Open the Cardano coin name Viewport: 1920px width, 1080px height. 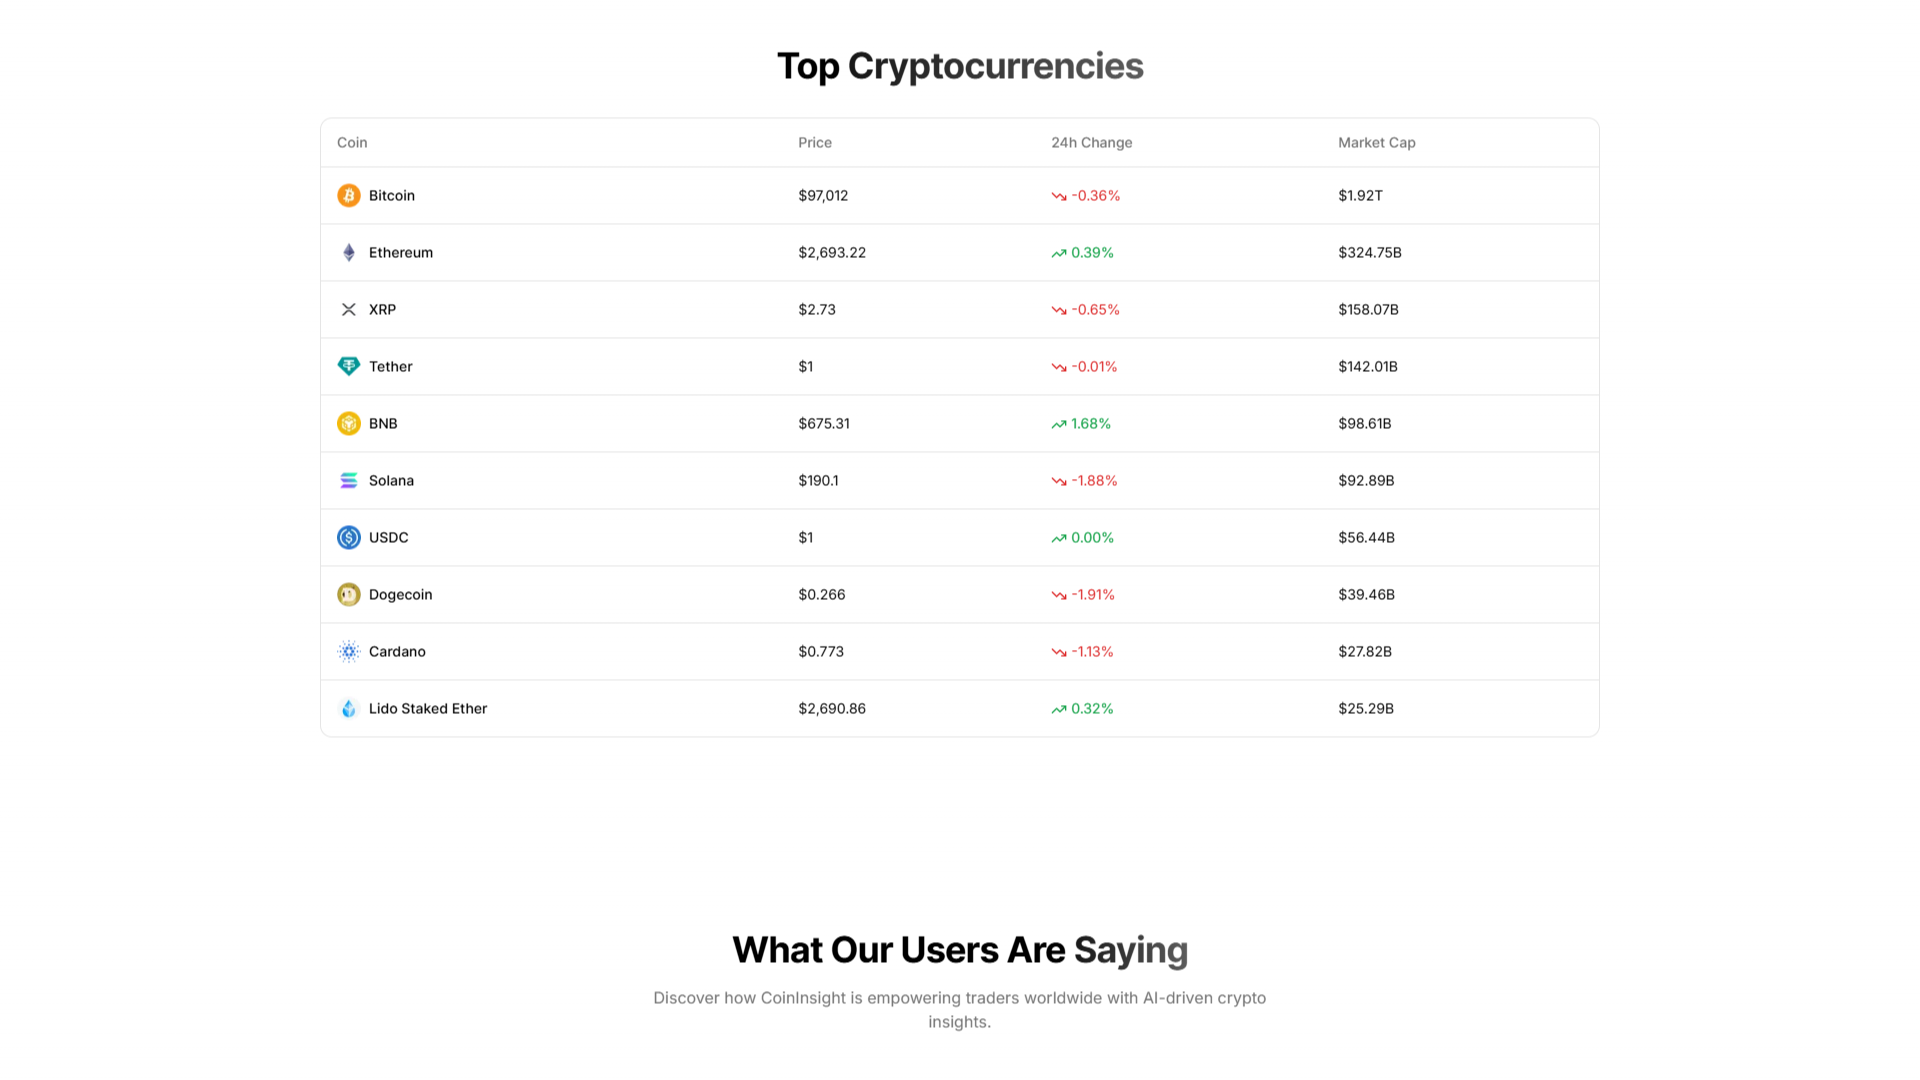click(397, 651)
